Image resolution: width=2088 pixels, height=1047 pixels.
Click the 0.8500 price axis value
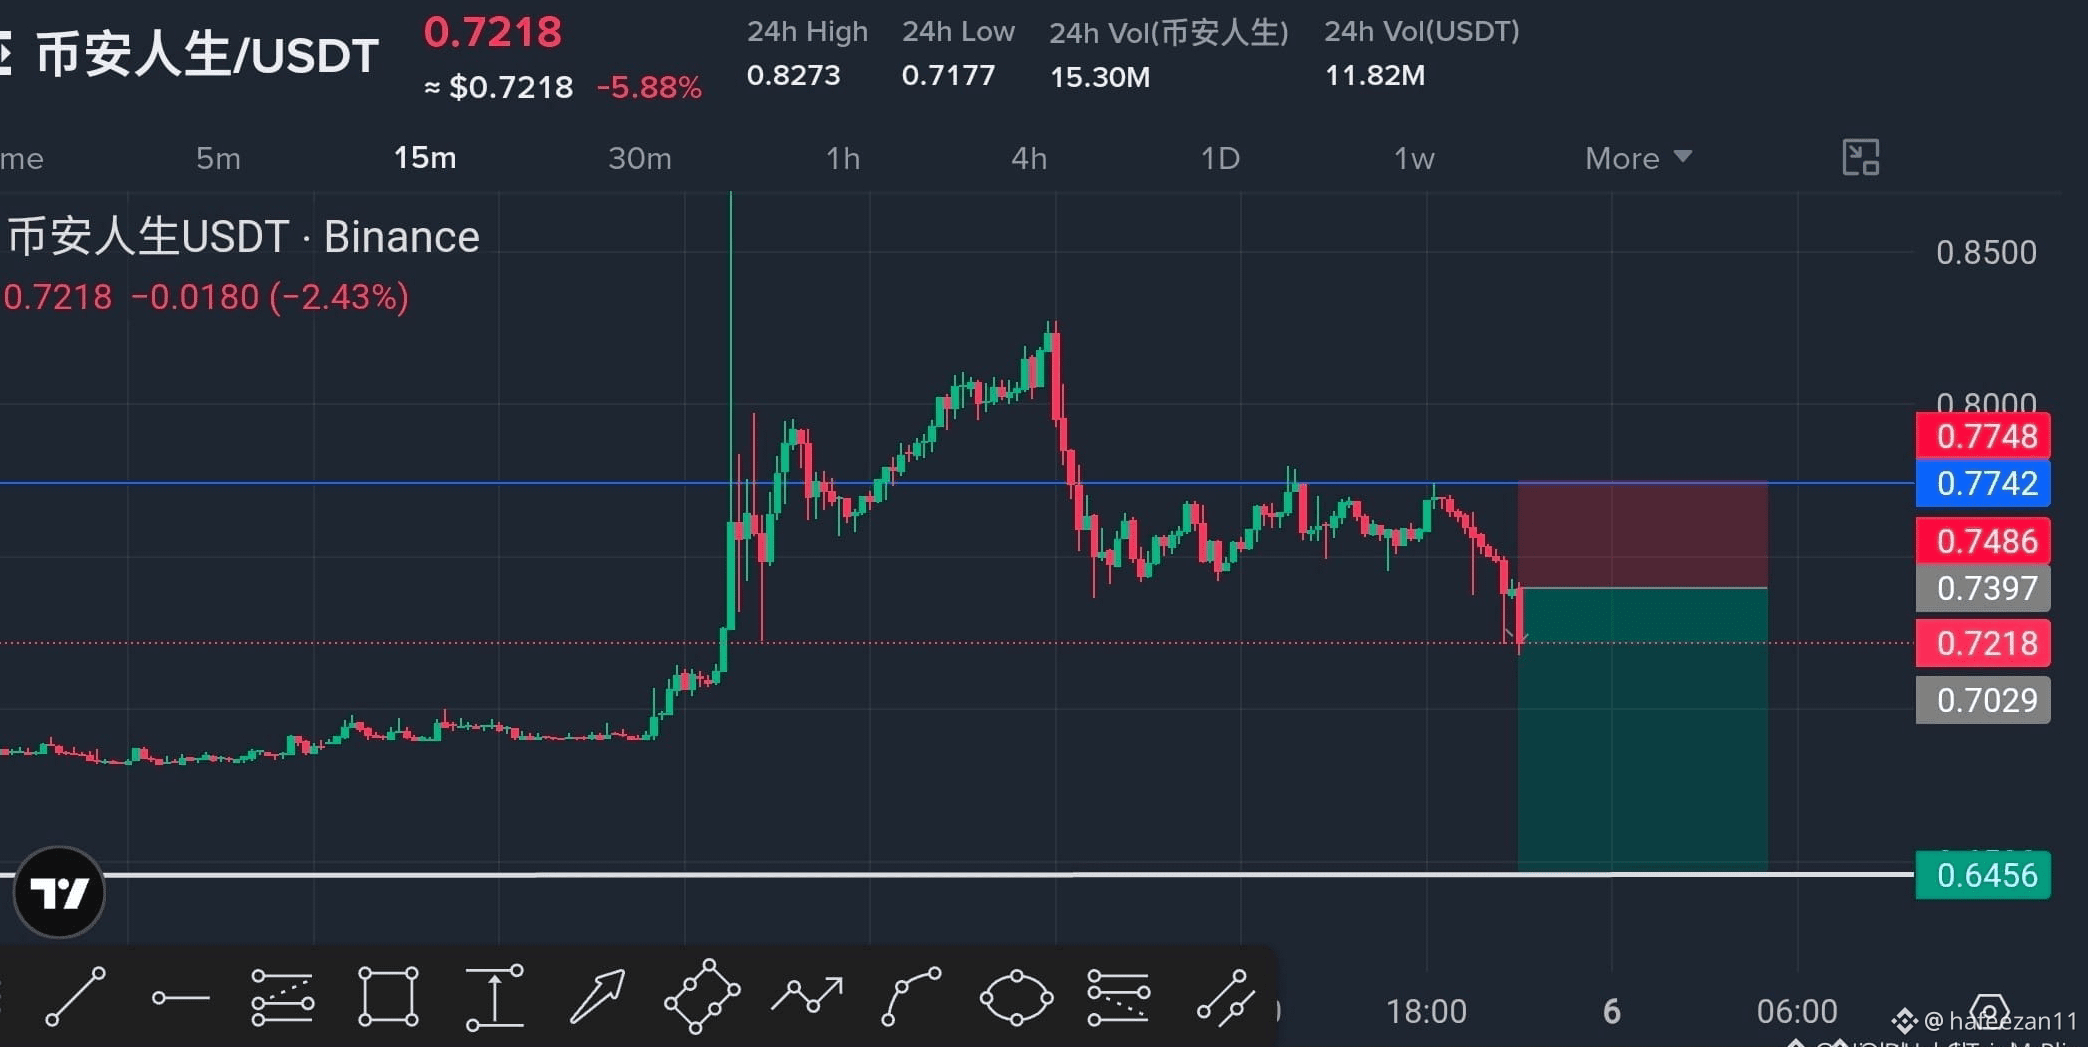click(x=1985, y=252)
